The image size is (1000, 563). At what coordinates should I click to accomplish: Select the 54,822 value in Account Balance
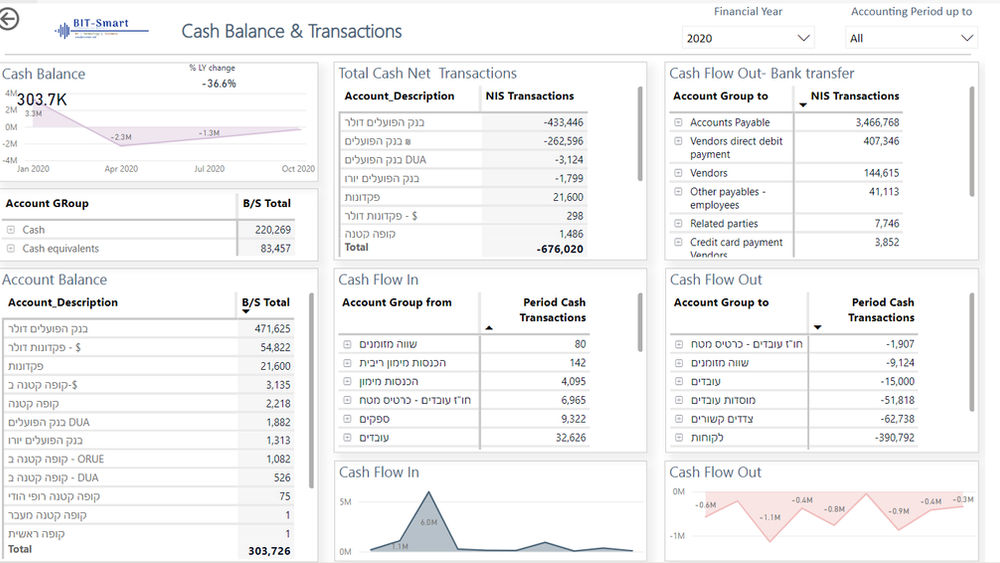click(x=276, y=347)
